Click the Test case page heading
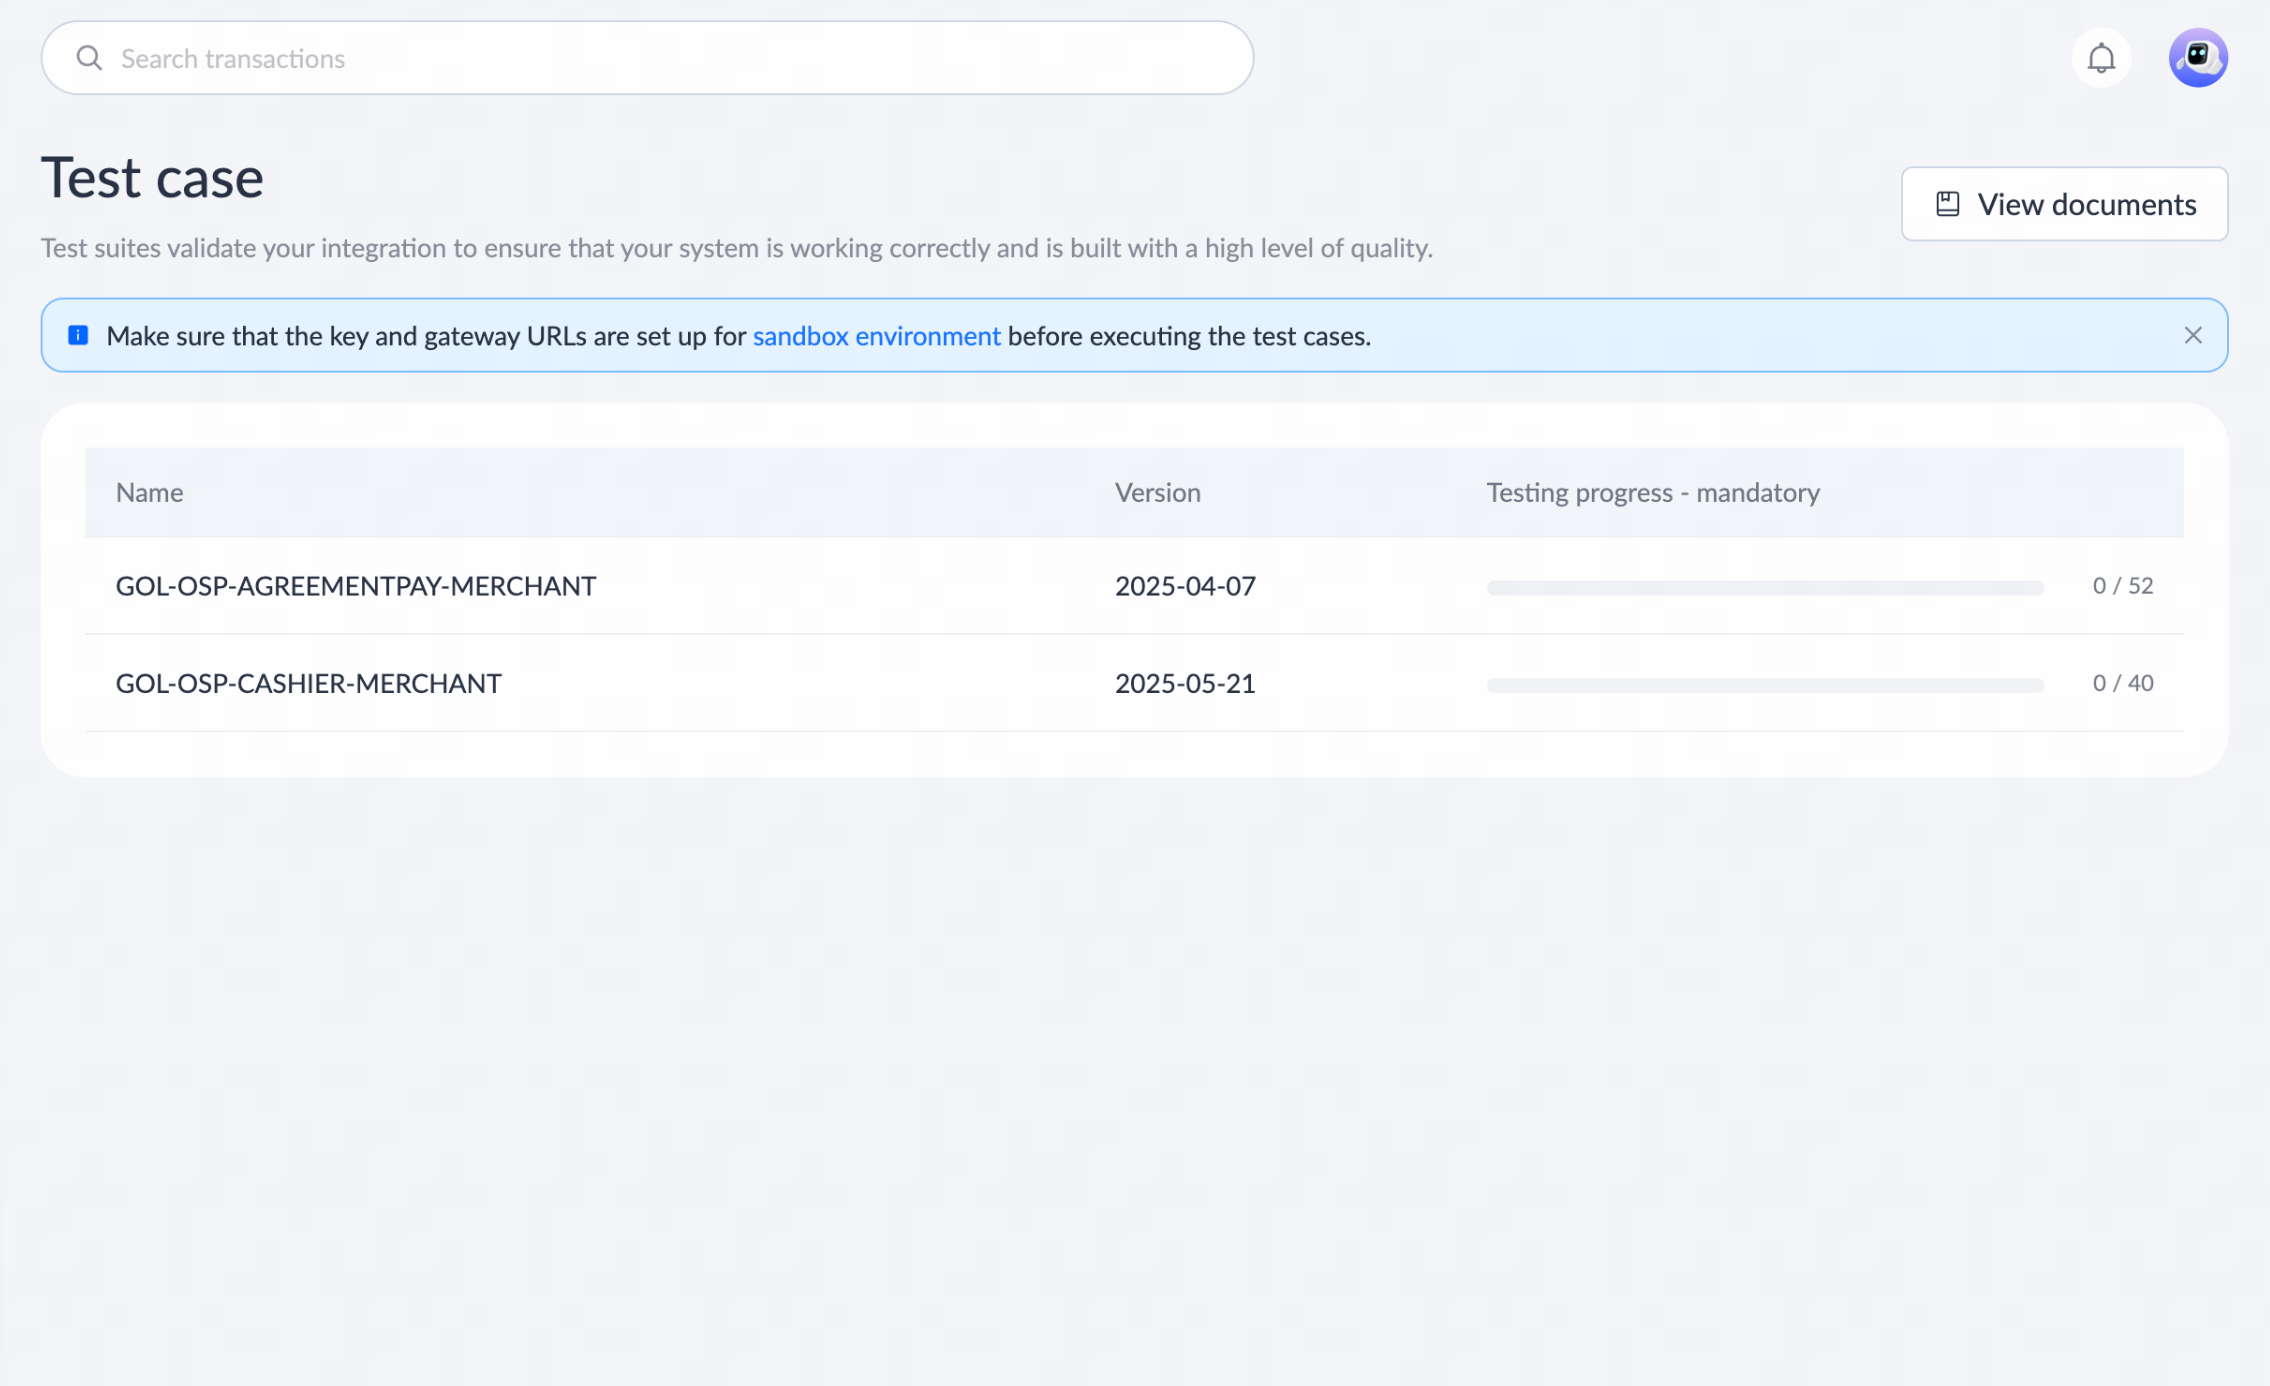The height and width of the screenshot is (1386, 2270). [x=152, y=178]
